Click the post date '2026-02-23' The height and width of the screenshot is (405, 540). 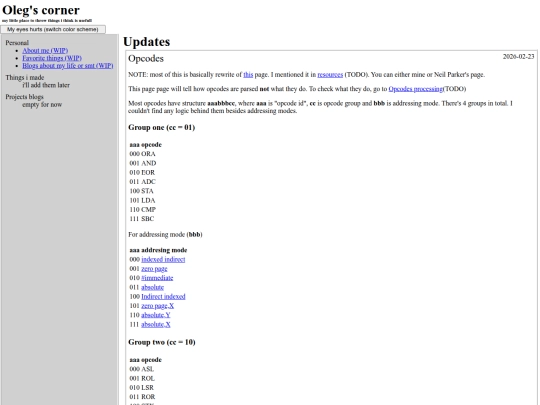pyautogui.click(x=518, y=56)
